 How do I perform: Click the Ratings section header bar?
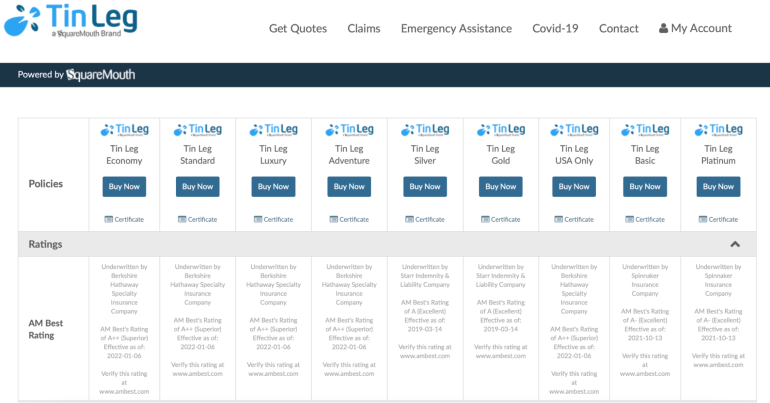coord(380,243)
